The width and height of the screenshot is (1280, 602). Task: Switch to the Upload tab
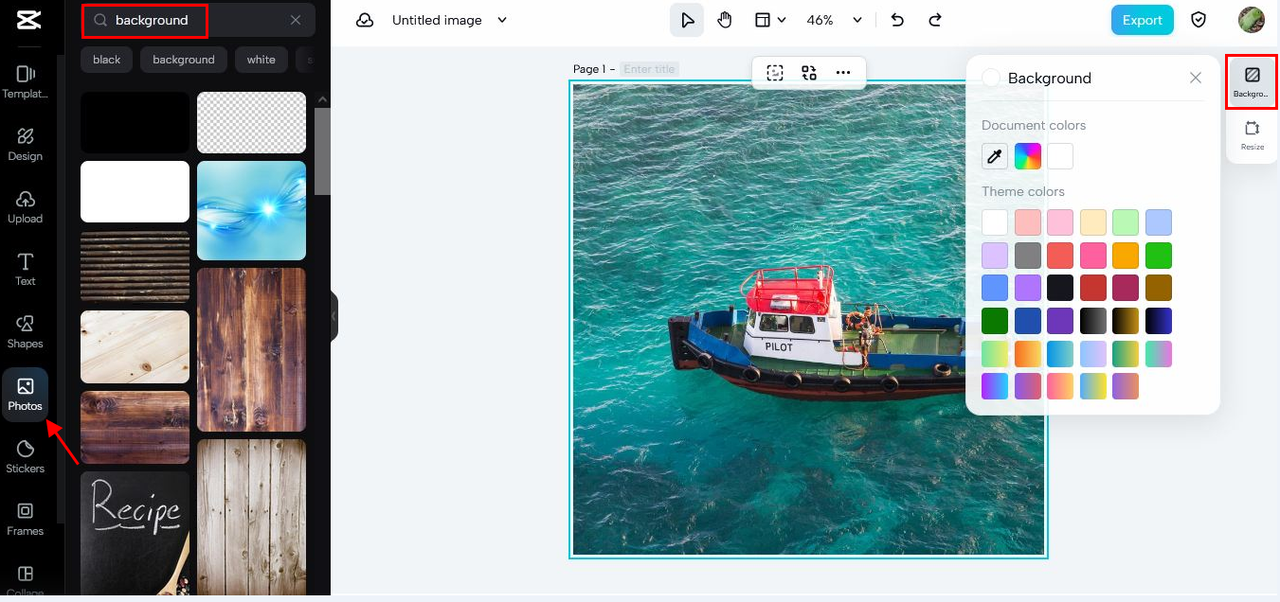click(x=25, y=206)
